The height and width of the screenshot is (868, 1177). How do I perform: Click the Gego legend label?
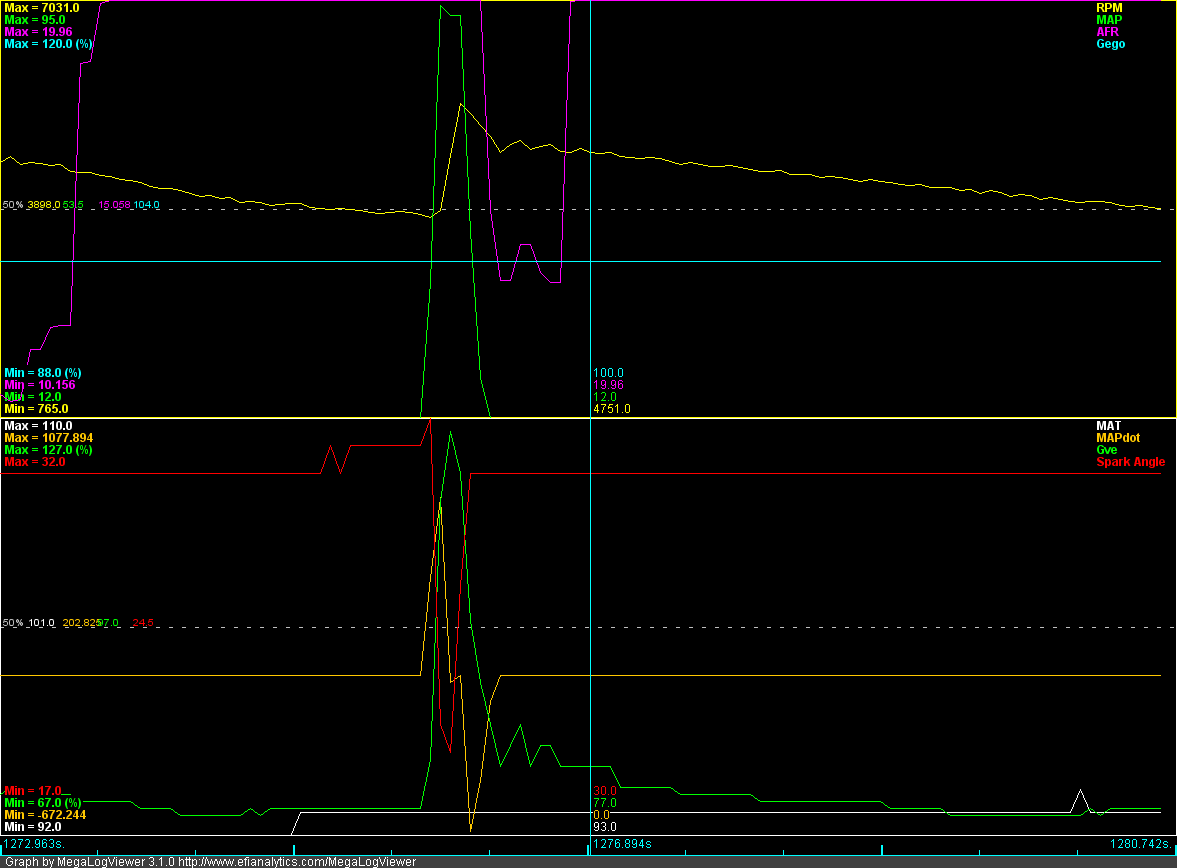point(1110,44)
